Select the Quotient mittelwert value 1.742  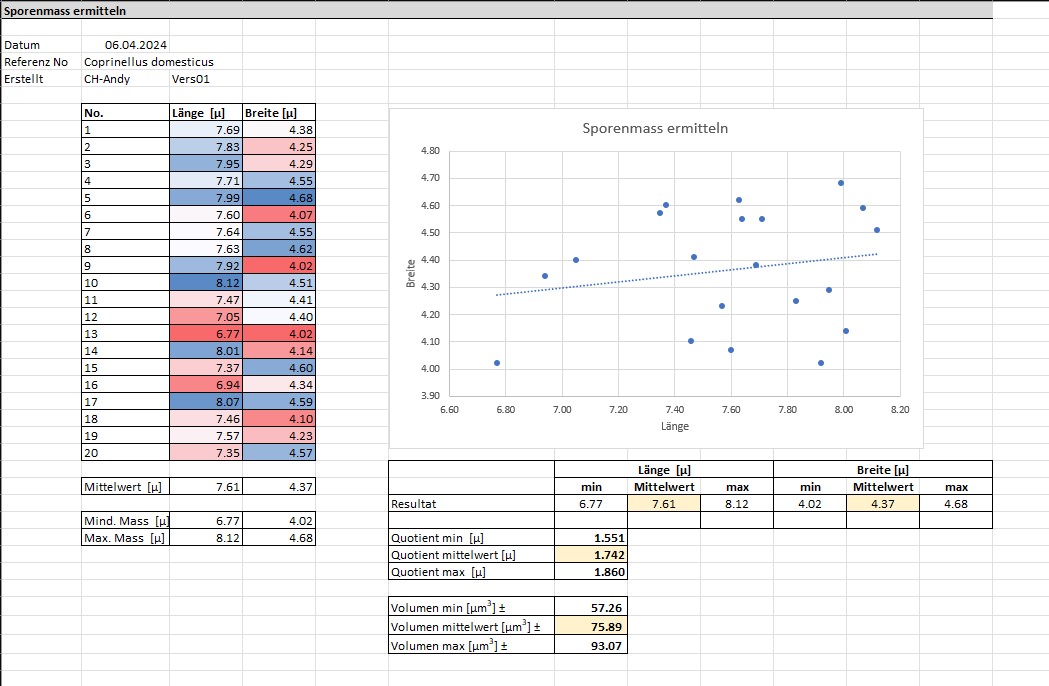point(592,554)
